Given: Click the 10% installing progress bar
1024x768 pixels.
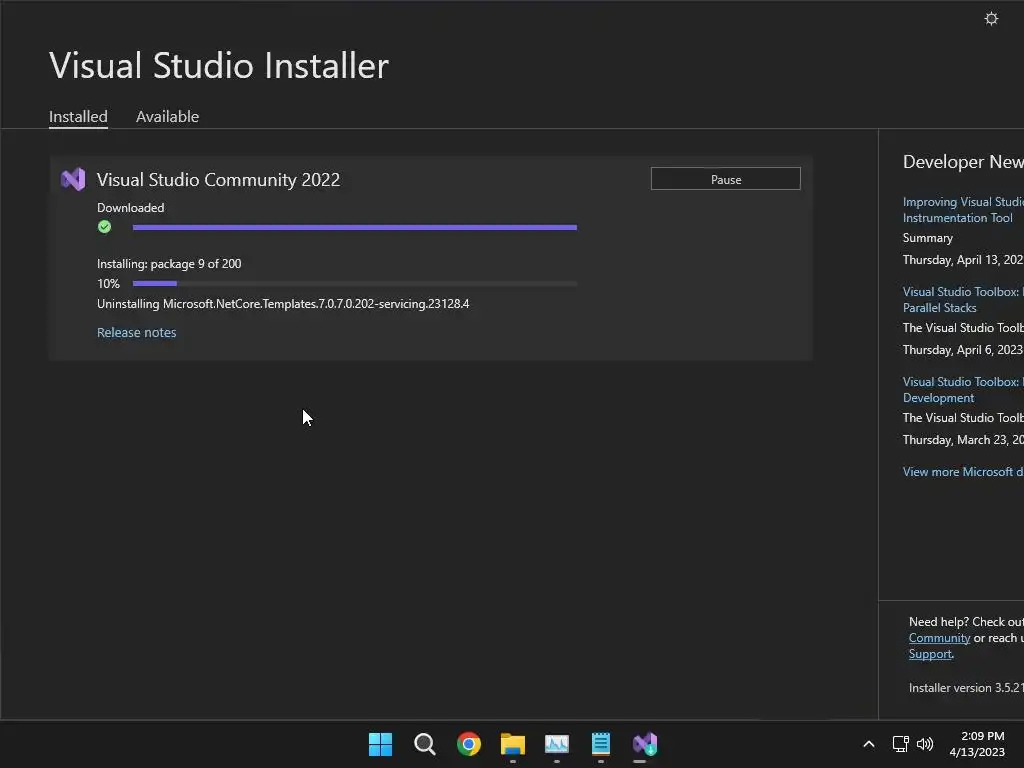Looking at the screenshot, I should coord(355,283).
